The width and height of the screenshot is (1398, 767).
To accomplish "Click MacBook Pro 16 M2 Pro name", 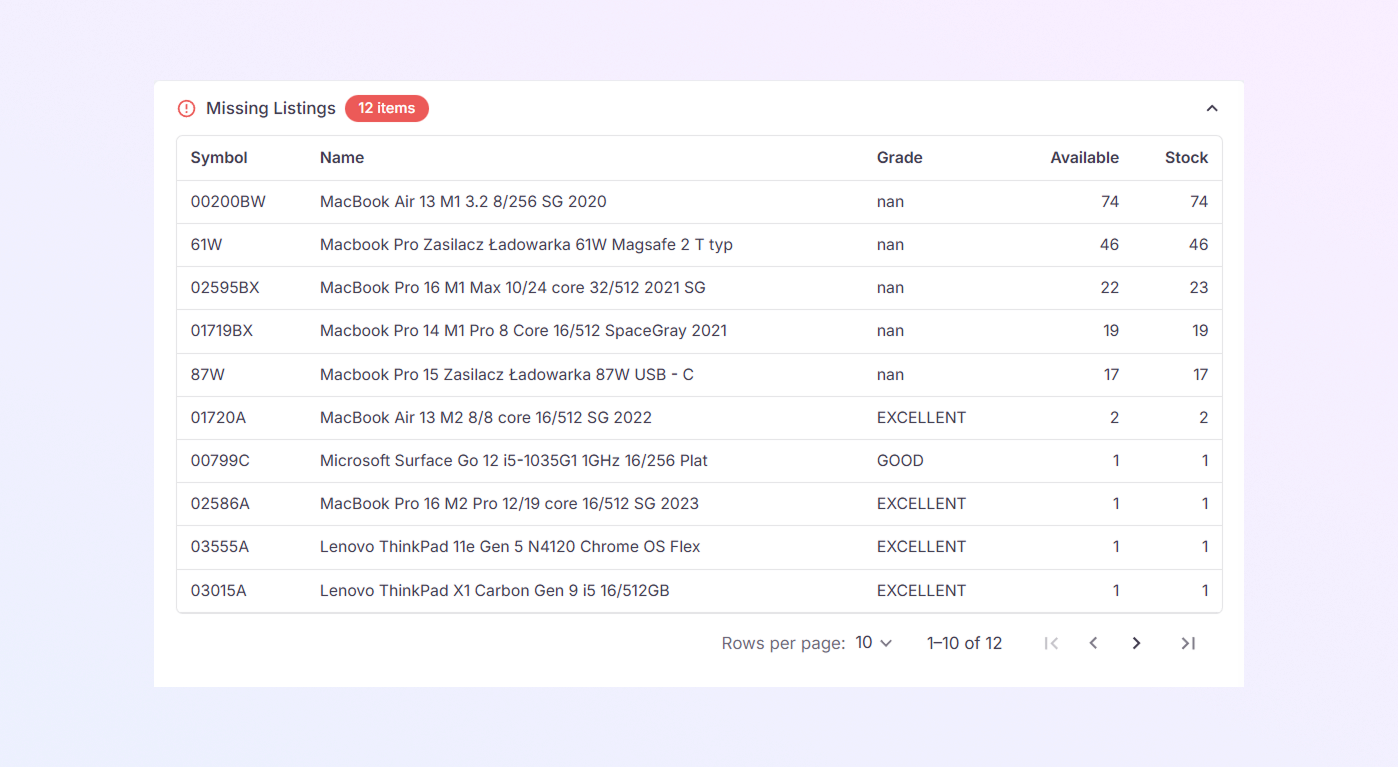I will [x=509, y=504].
